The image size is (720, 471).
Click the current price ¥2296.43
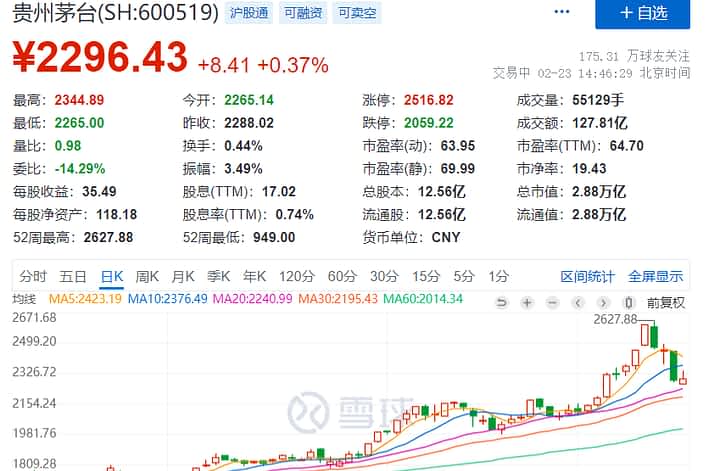(100, 57)
